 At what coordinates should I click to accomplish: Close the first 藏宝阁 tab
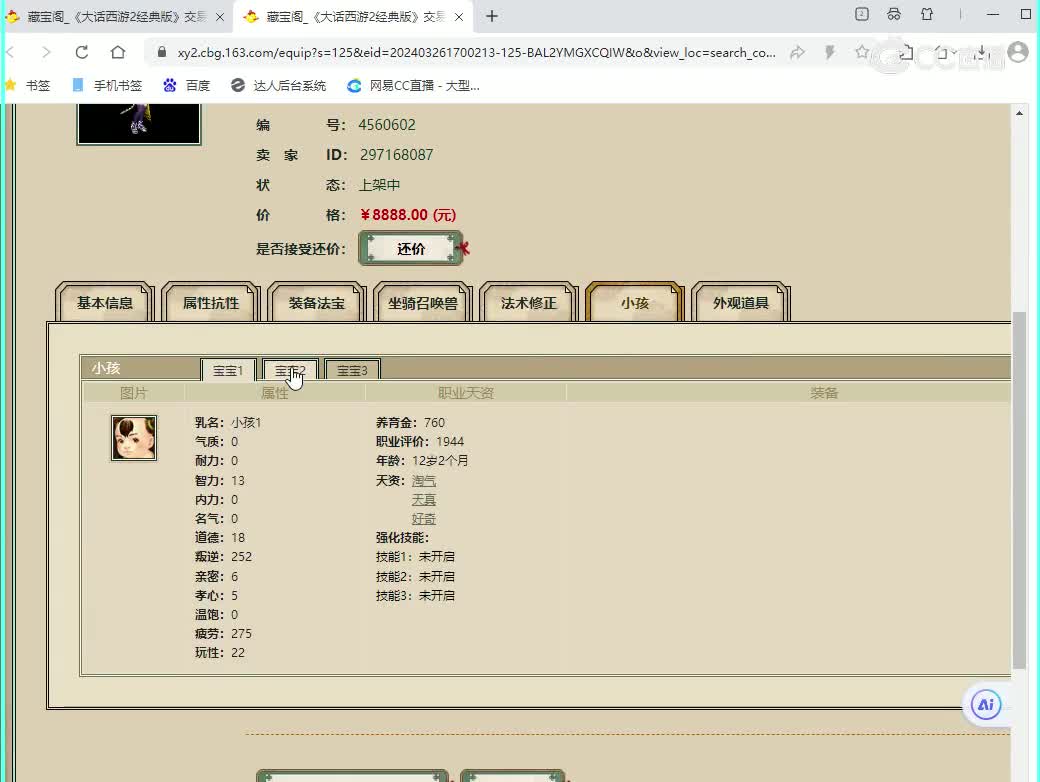pos(220,17)
